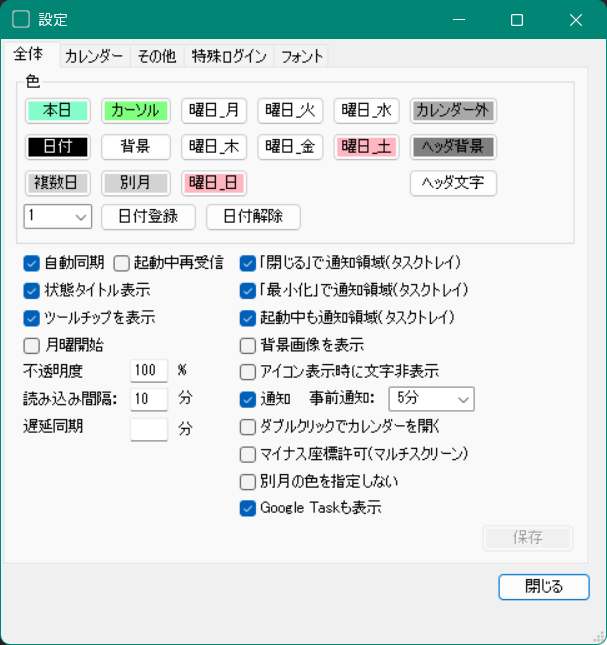The height and width of the screenshot is (645, 607).
Task: Click the ヘッダ背景 color button
Action: pyautogui.click(x=453, y=147)
